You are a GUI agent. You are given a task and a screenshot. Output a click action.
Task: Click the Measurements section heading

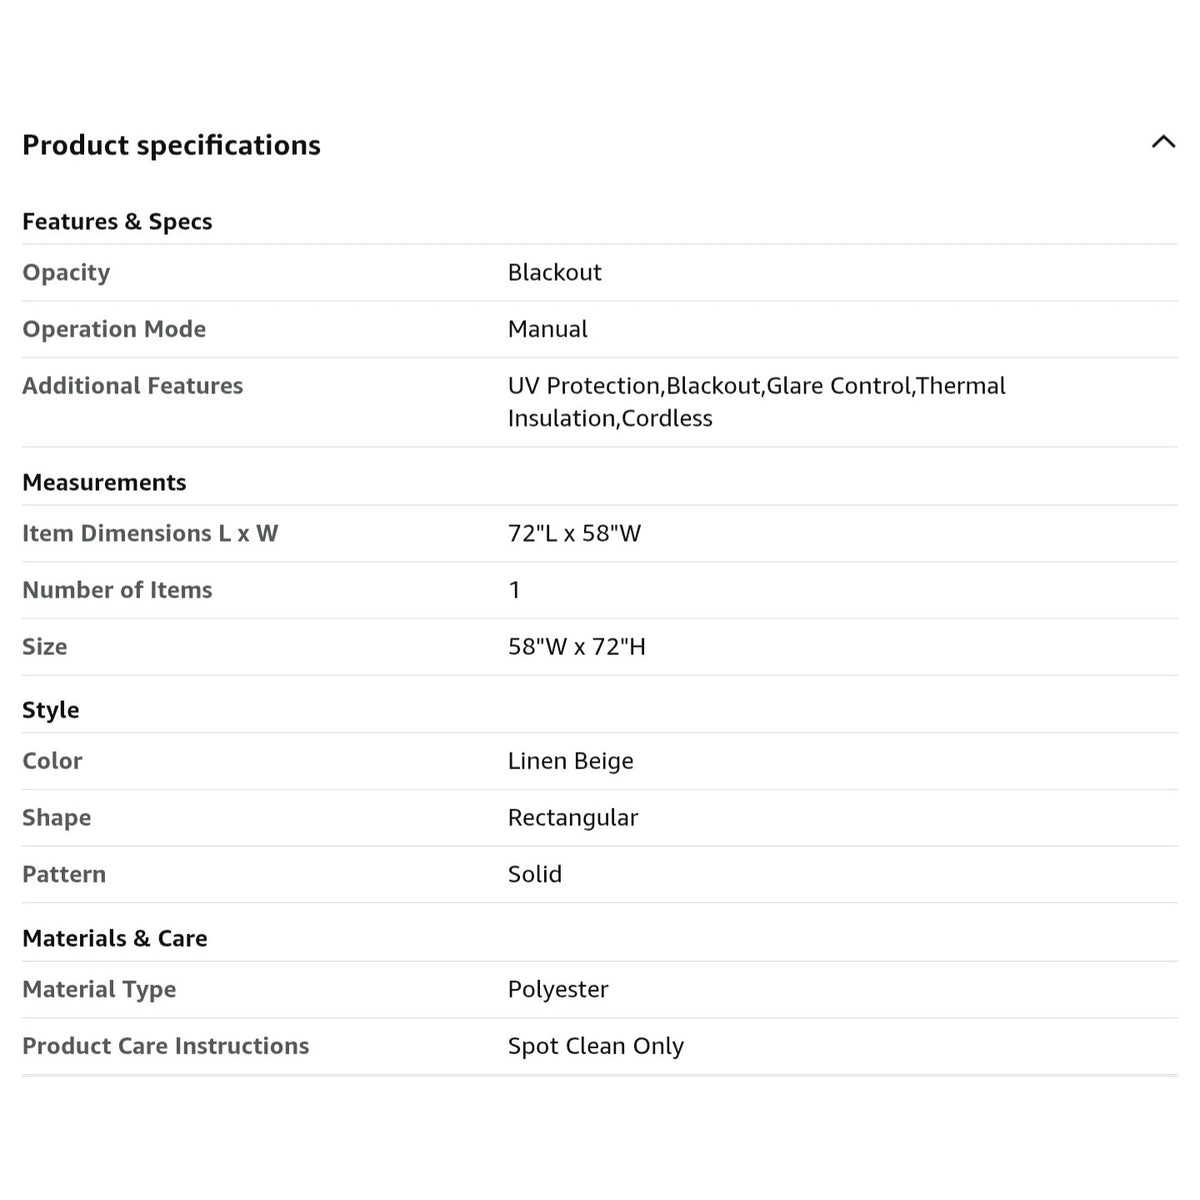tap(104, 483)
